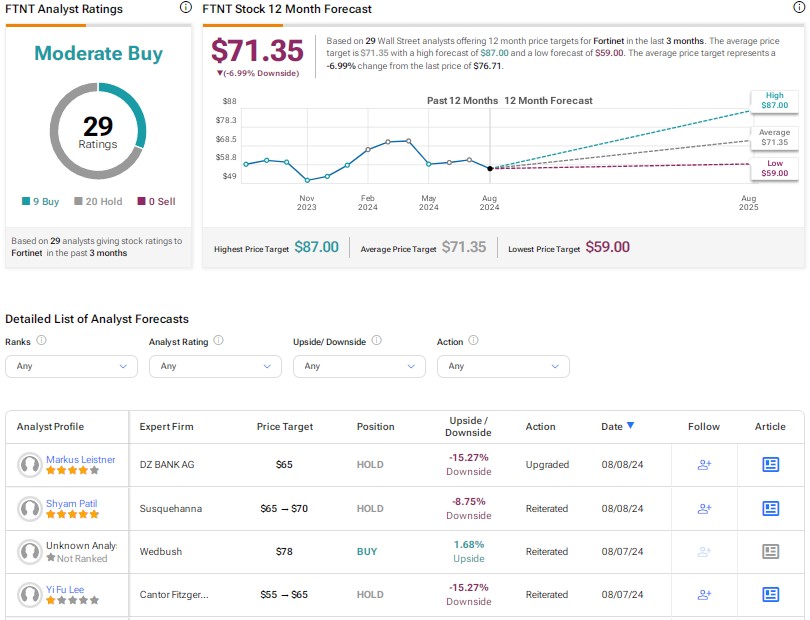Click info icon next to Analyst Rating filter

218,341
